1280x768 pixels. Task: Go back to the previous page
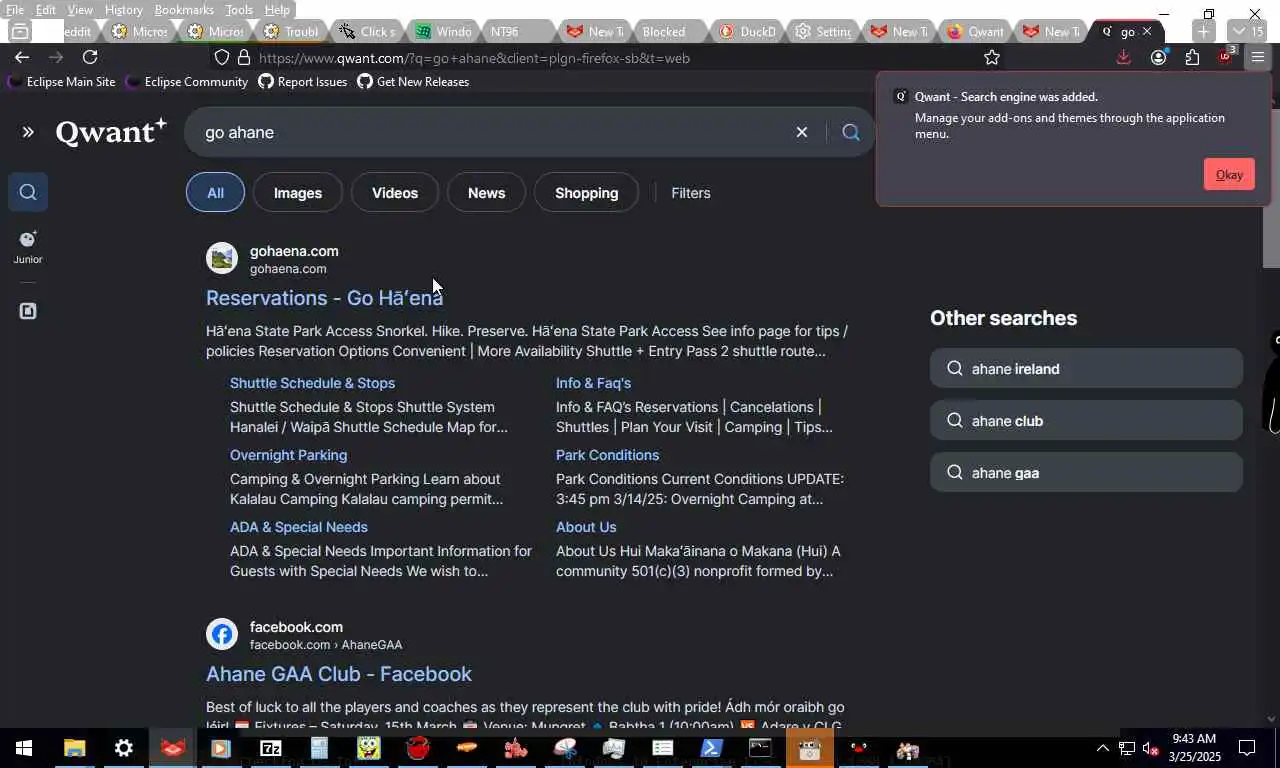(x=22, y=57)
